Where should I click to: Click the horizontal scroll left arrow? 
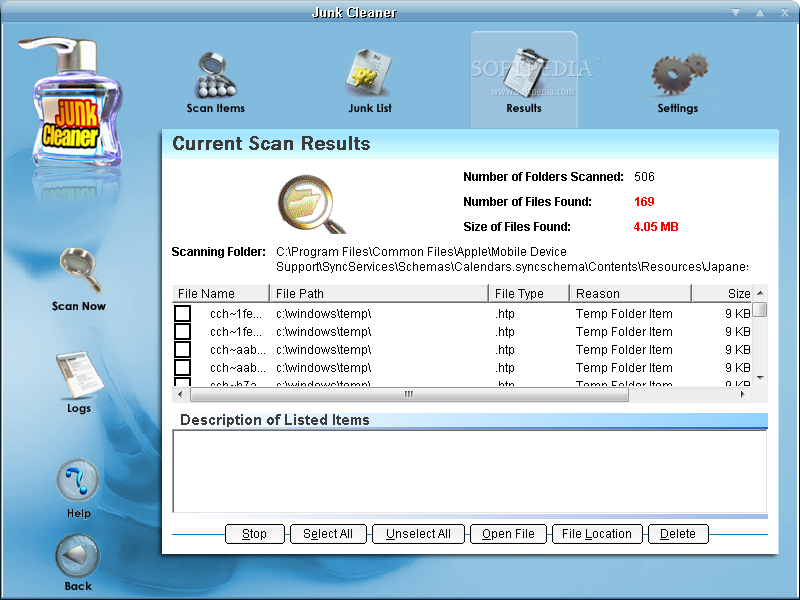click(180, 394)
